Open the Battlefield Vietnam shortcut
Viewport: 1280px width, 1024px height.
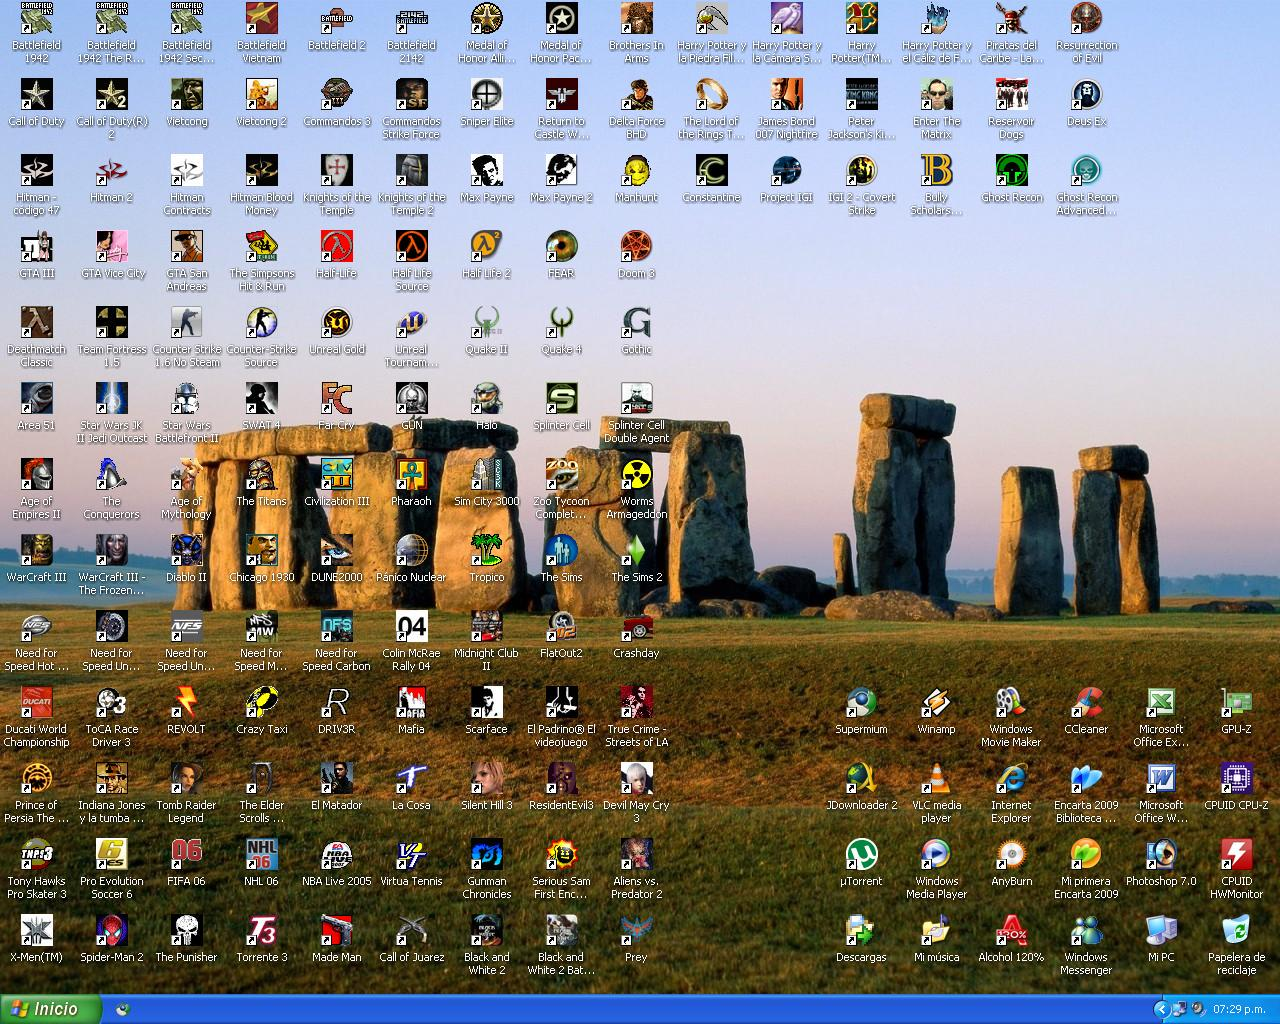tap(262, 34)
